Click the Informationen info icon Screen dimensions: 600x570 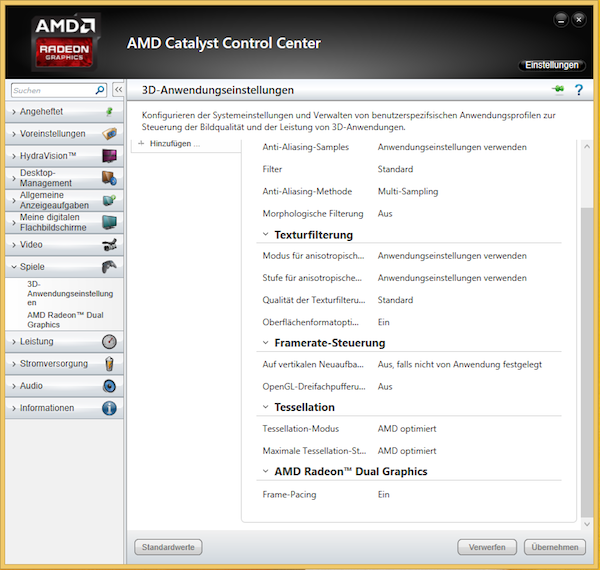point(109,408)
